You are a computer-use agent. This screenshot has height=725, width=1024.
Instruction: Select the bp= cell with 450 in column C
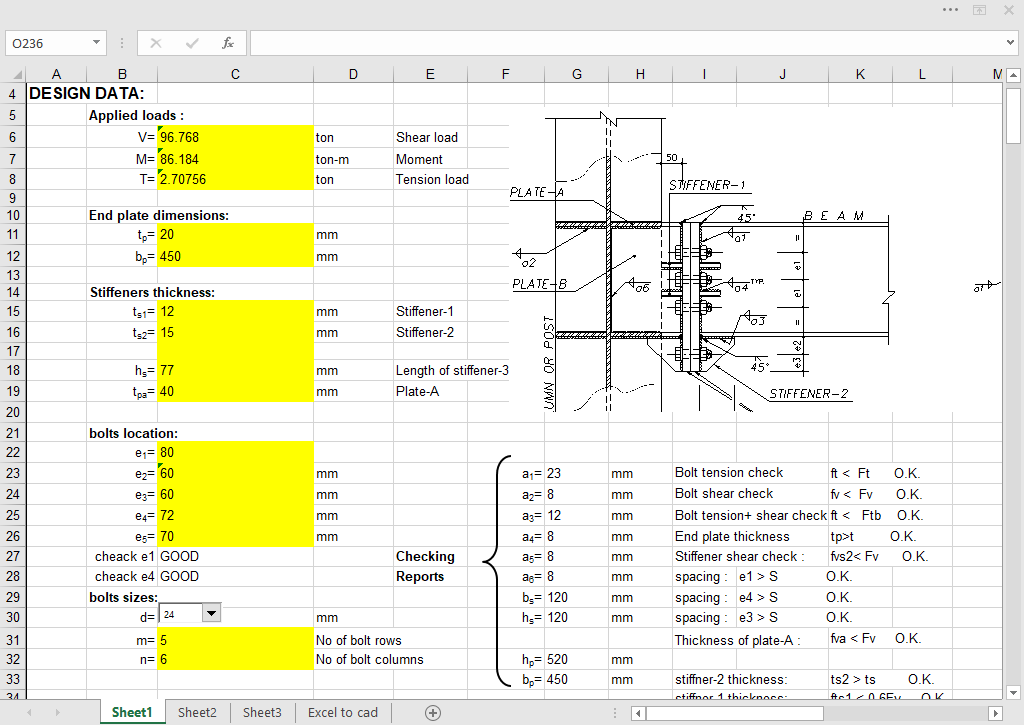[x=235, y=257]
